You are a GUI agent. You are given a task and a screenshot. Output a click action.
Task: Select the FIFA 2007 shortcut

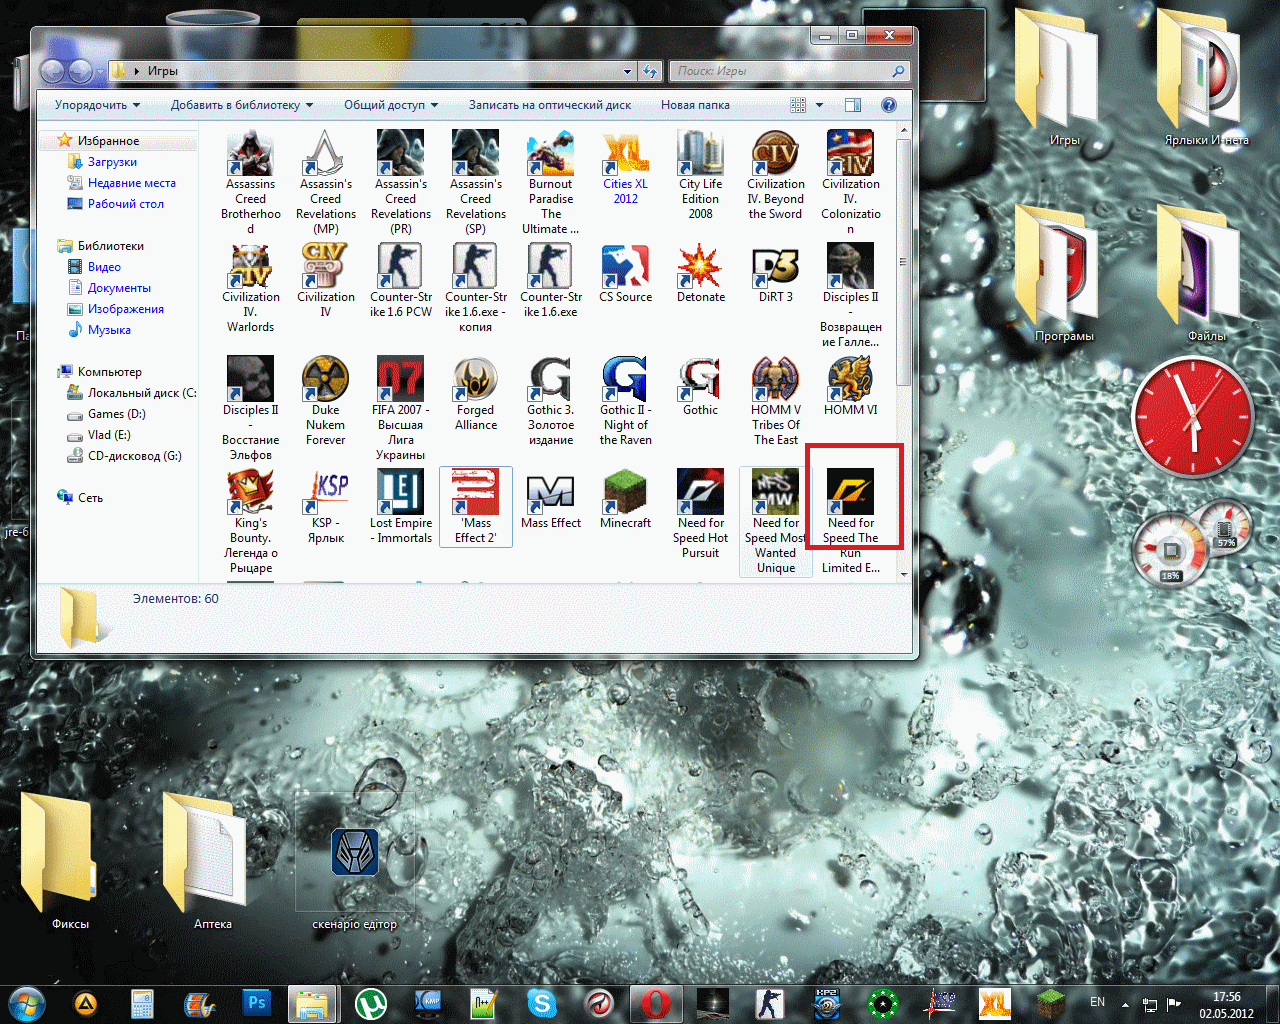[x=401, y=408]
